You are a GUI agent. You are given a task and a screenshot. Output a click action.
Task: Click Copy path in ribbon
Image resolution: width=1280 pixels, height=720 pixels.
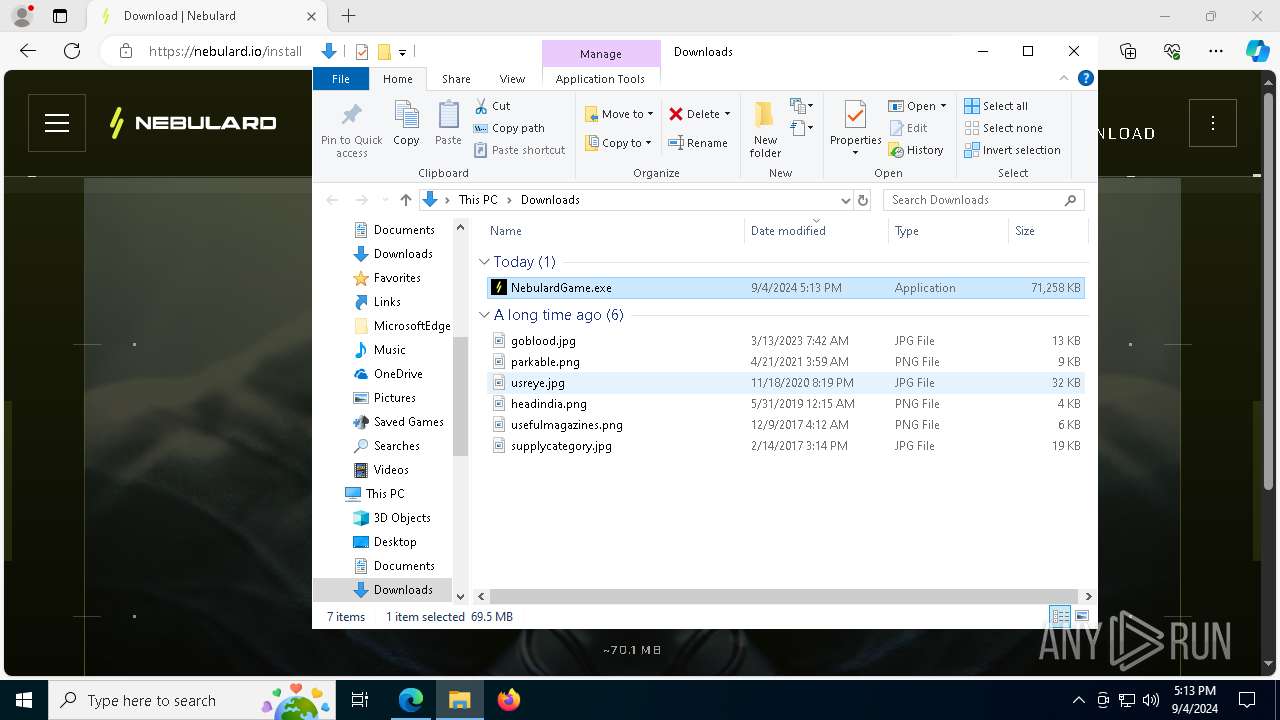(509, 128)
